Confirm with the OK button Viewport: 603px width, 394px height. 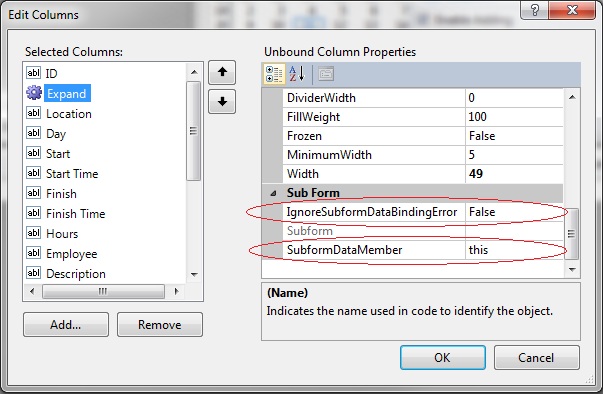pos(443,357)
